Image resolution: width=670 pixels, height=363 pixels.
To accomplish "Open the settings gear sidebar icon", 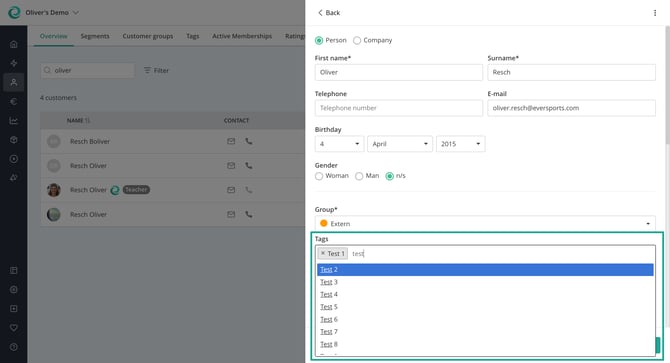I will pyautogui.click(x=14, y=290).
